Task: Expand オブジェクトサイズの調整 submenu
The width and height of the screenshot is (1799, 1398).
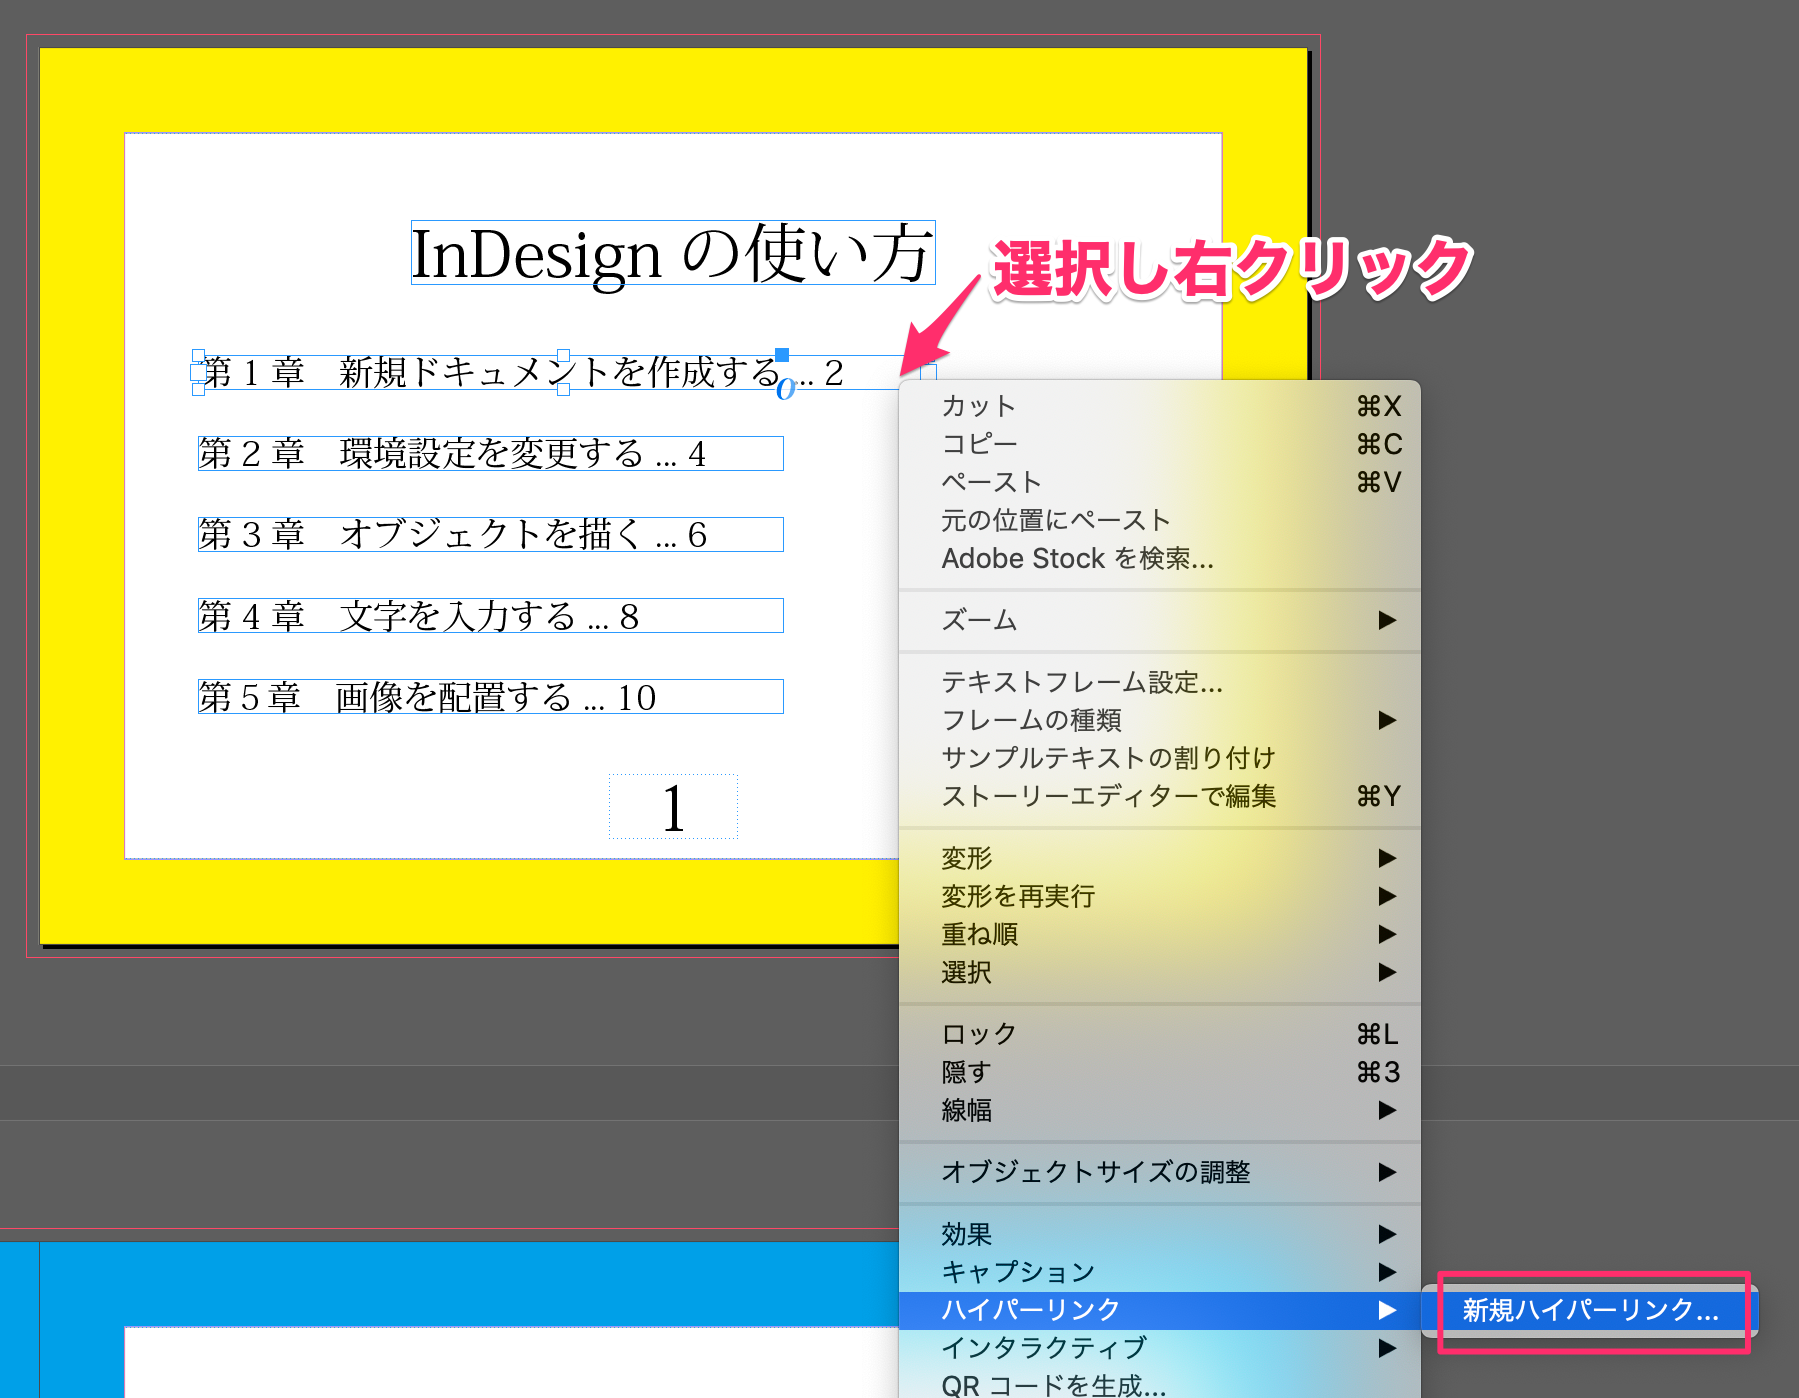Action: [x=1160, y=1172]
